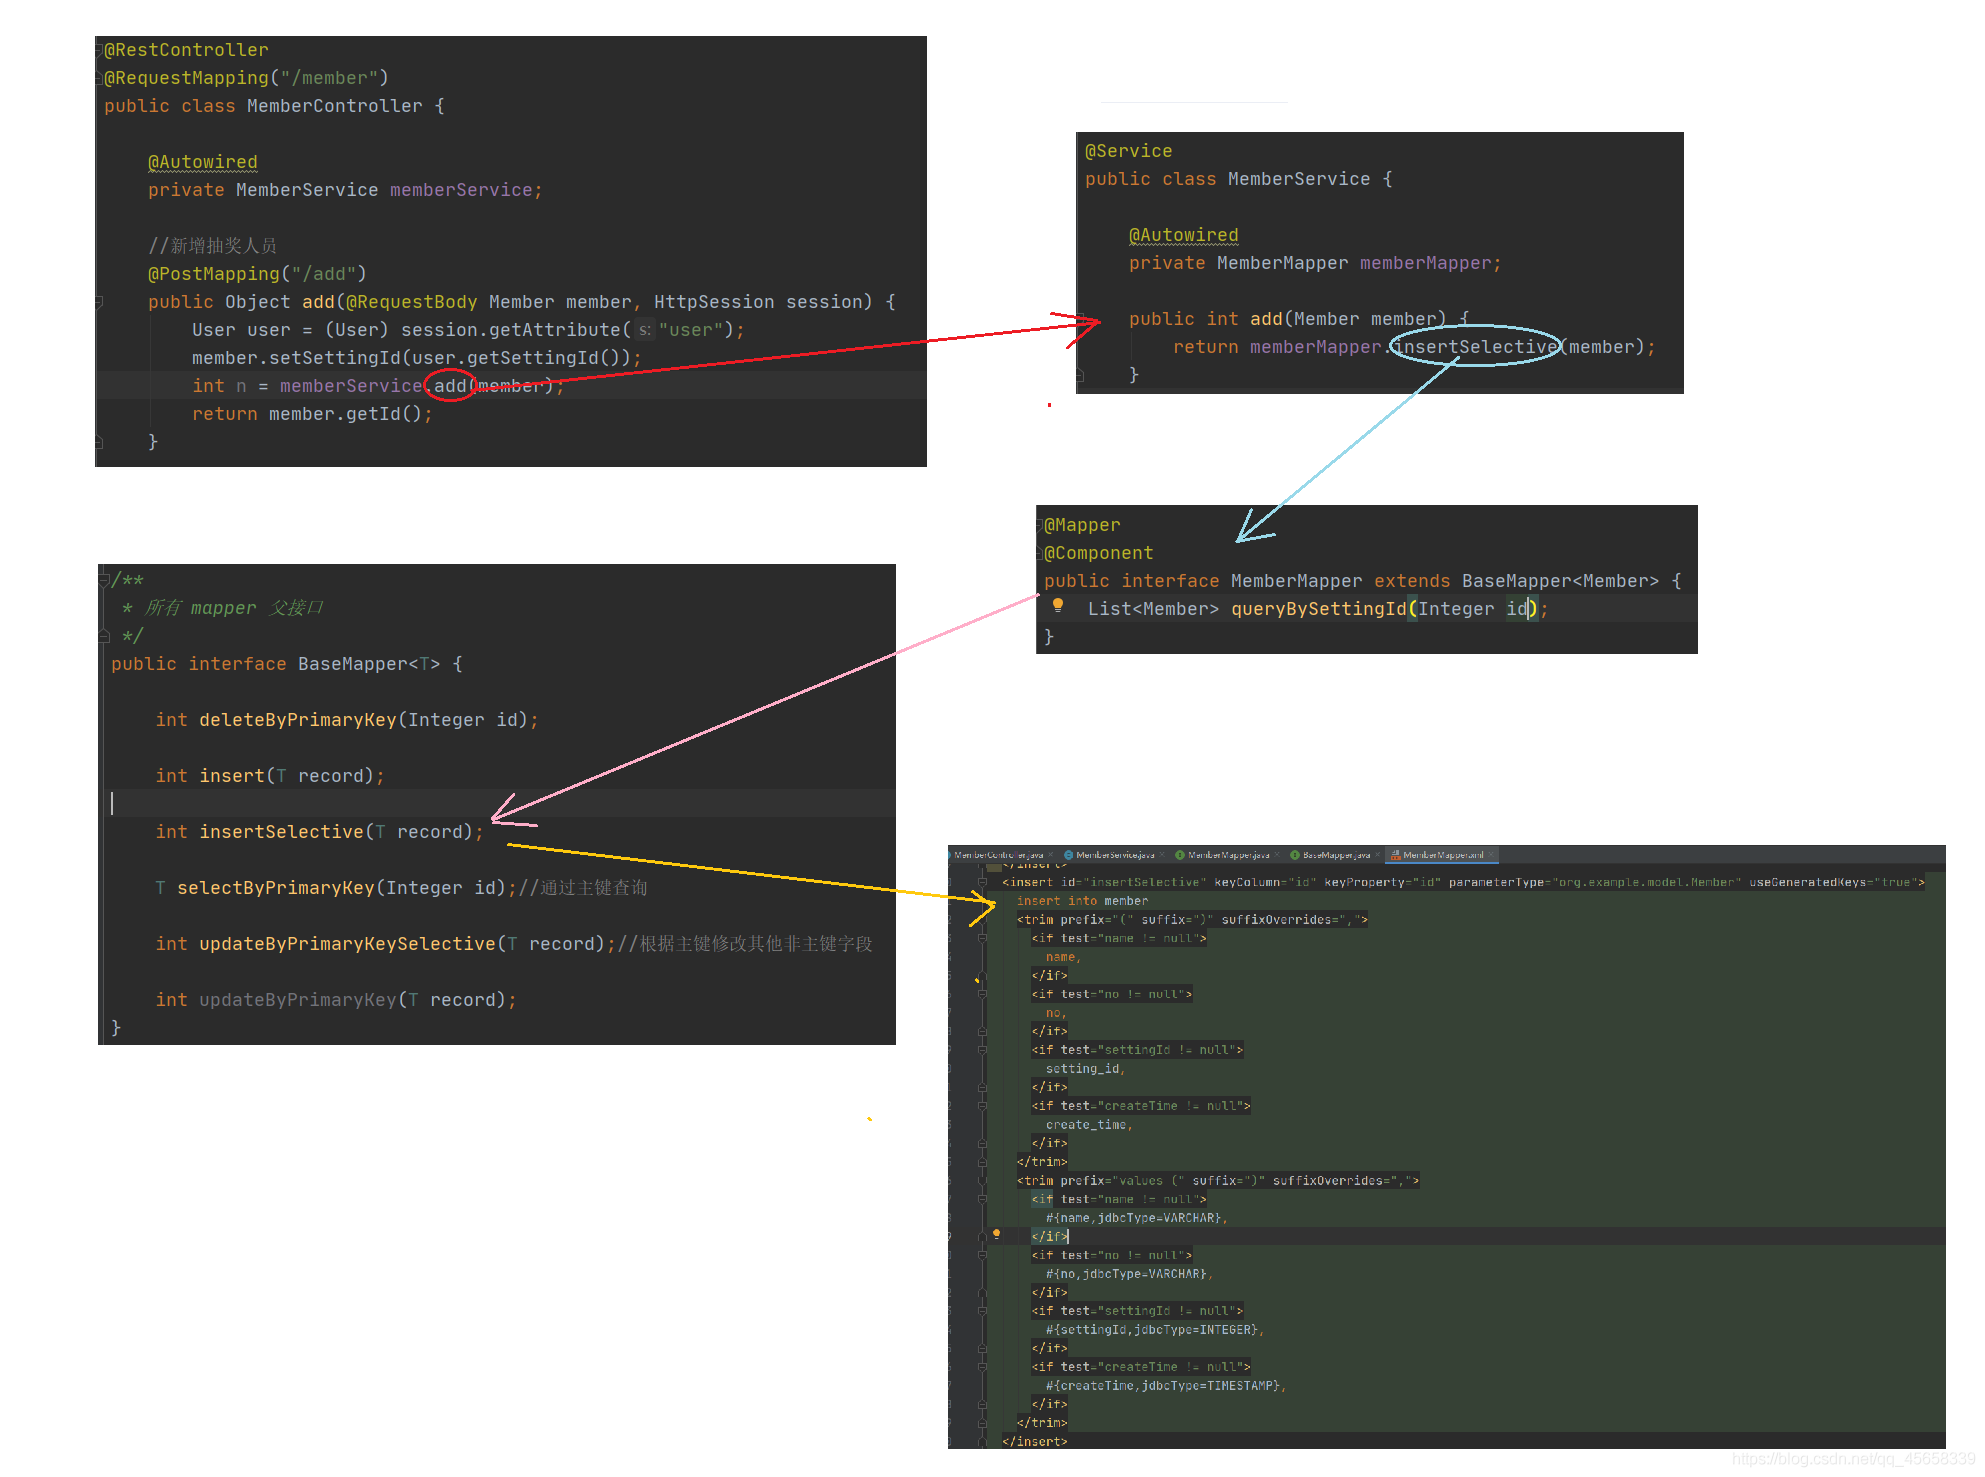Click the @RequestMapping("/member") annotation

coord(246,78)
